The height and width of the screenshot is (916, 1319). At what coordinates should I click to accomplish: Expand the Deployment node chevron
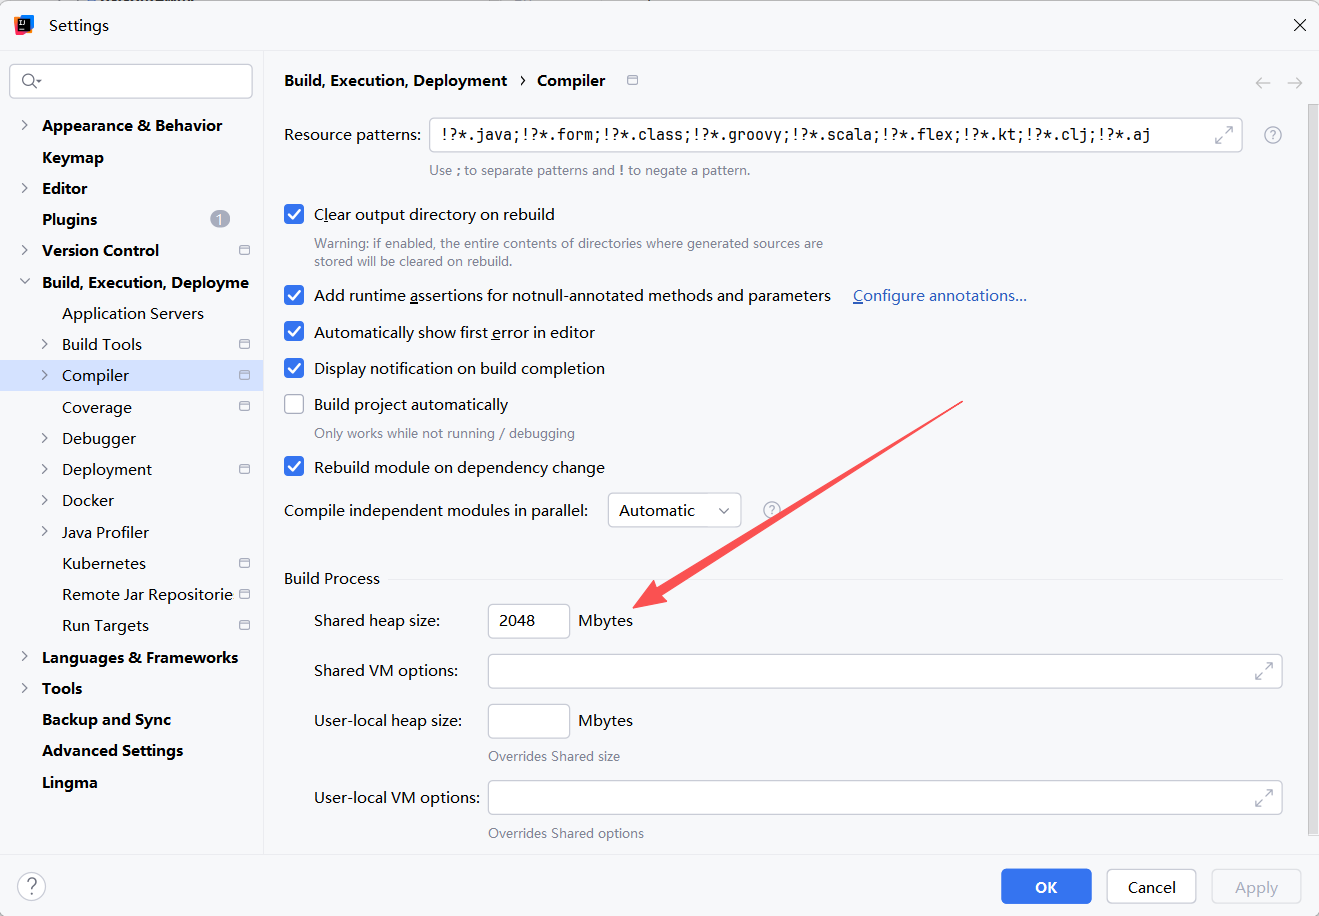44,469
